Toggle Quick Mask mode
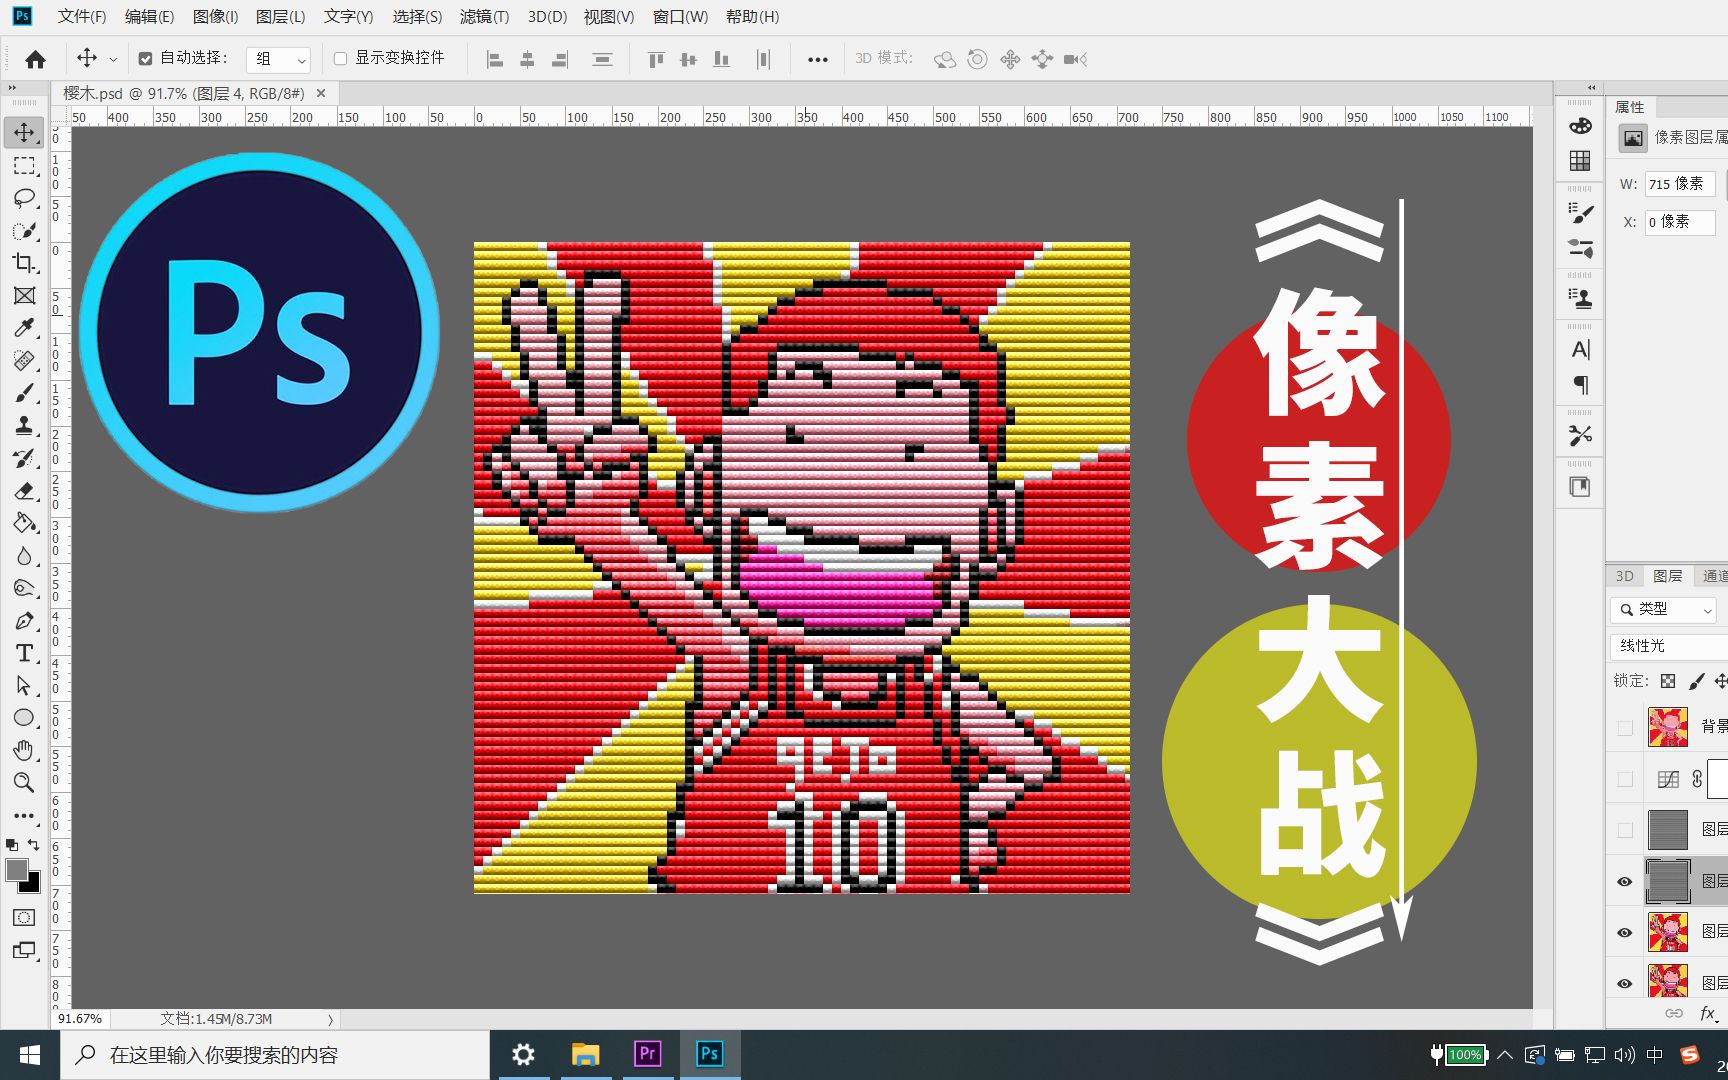 24,918
